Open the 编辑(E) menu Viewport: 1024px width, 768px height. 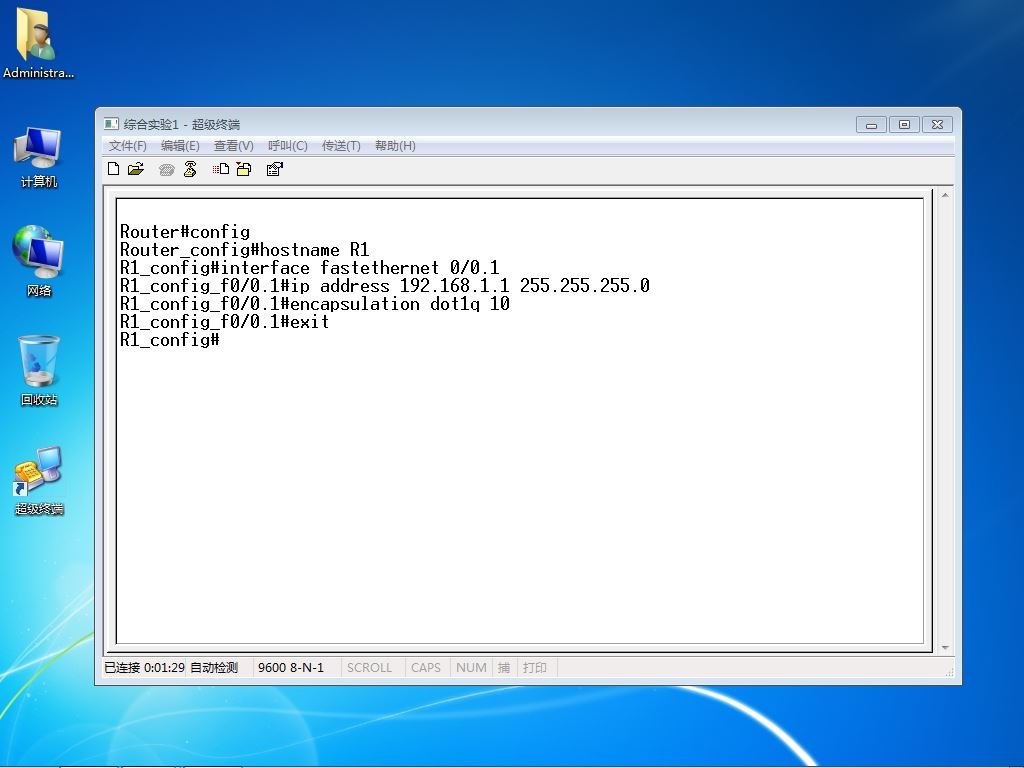180,146
